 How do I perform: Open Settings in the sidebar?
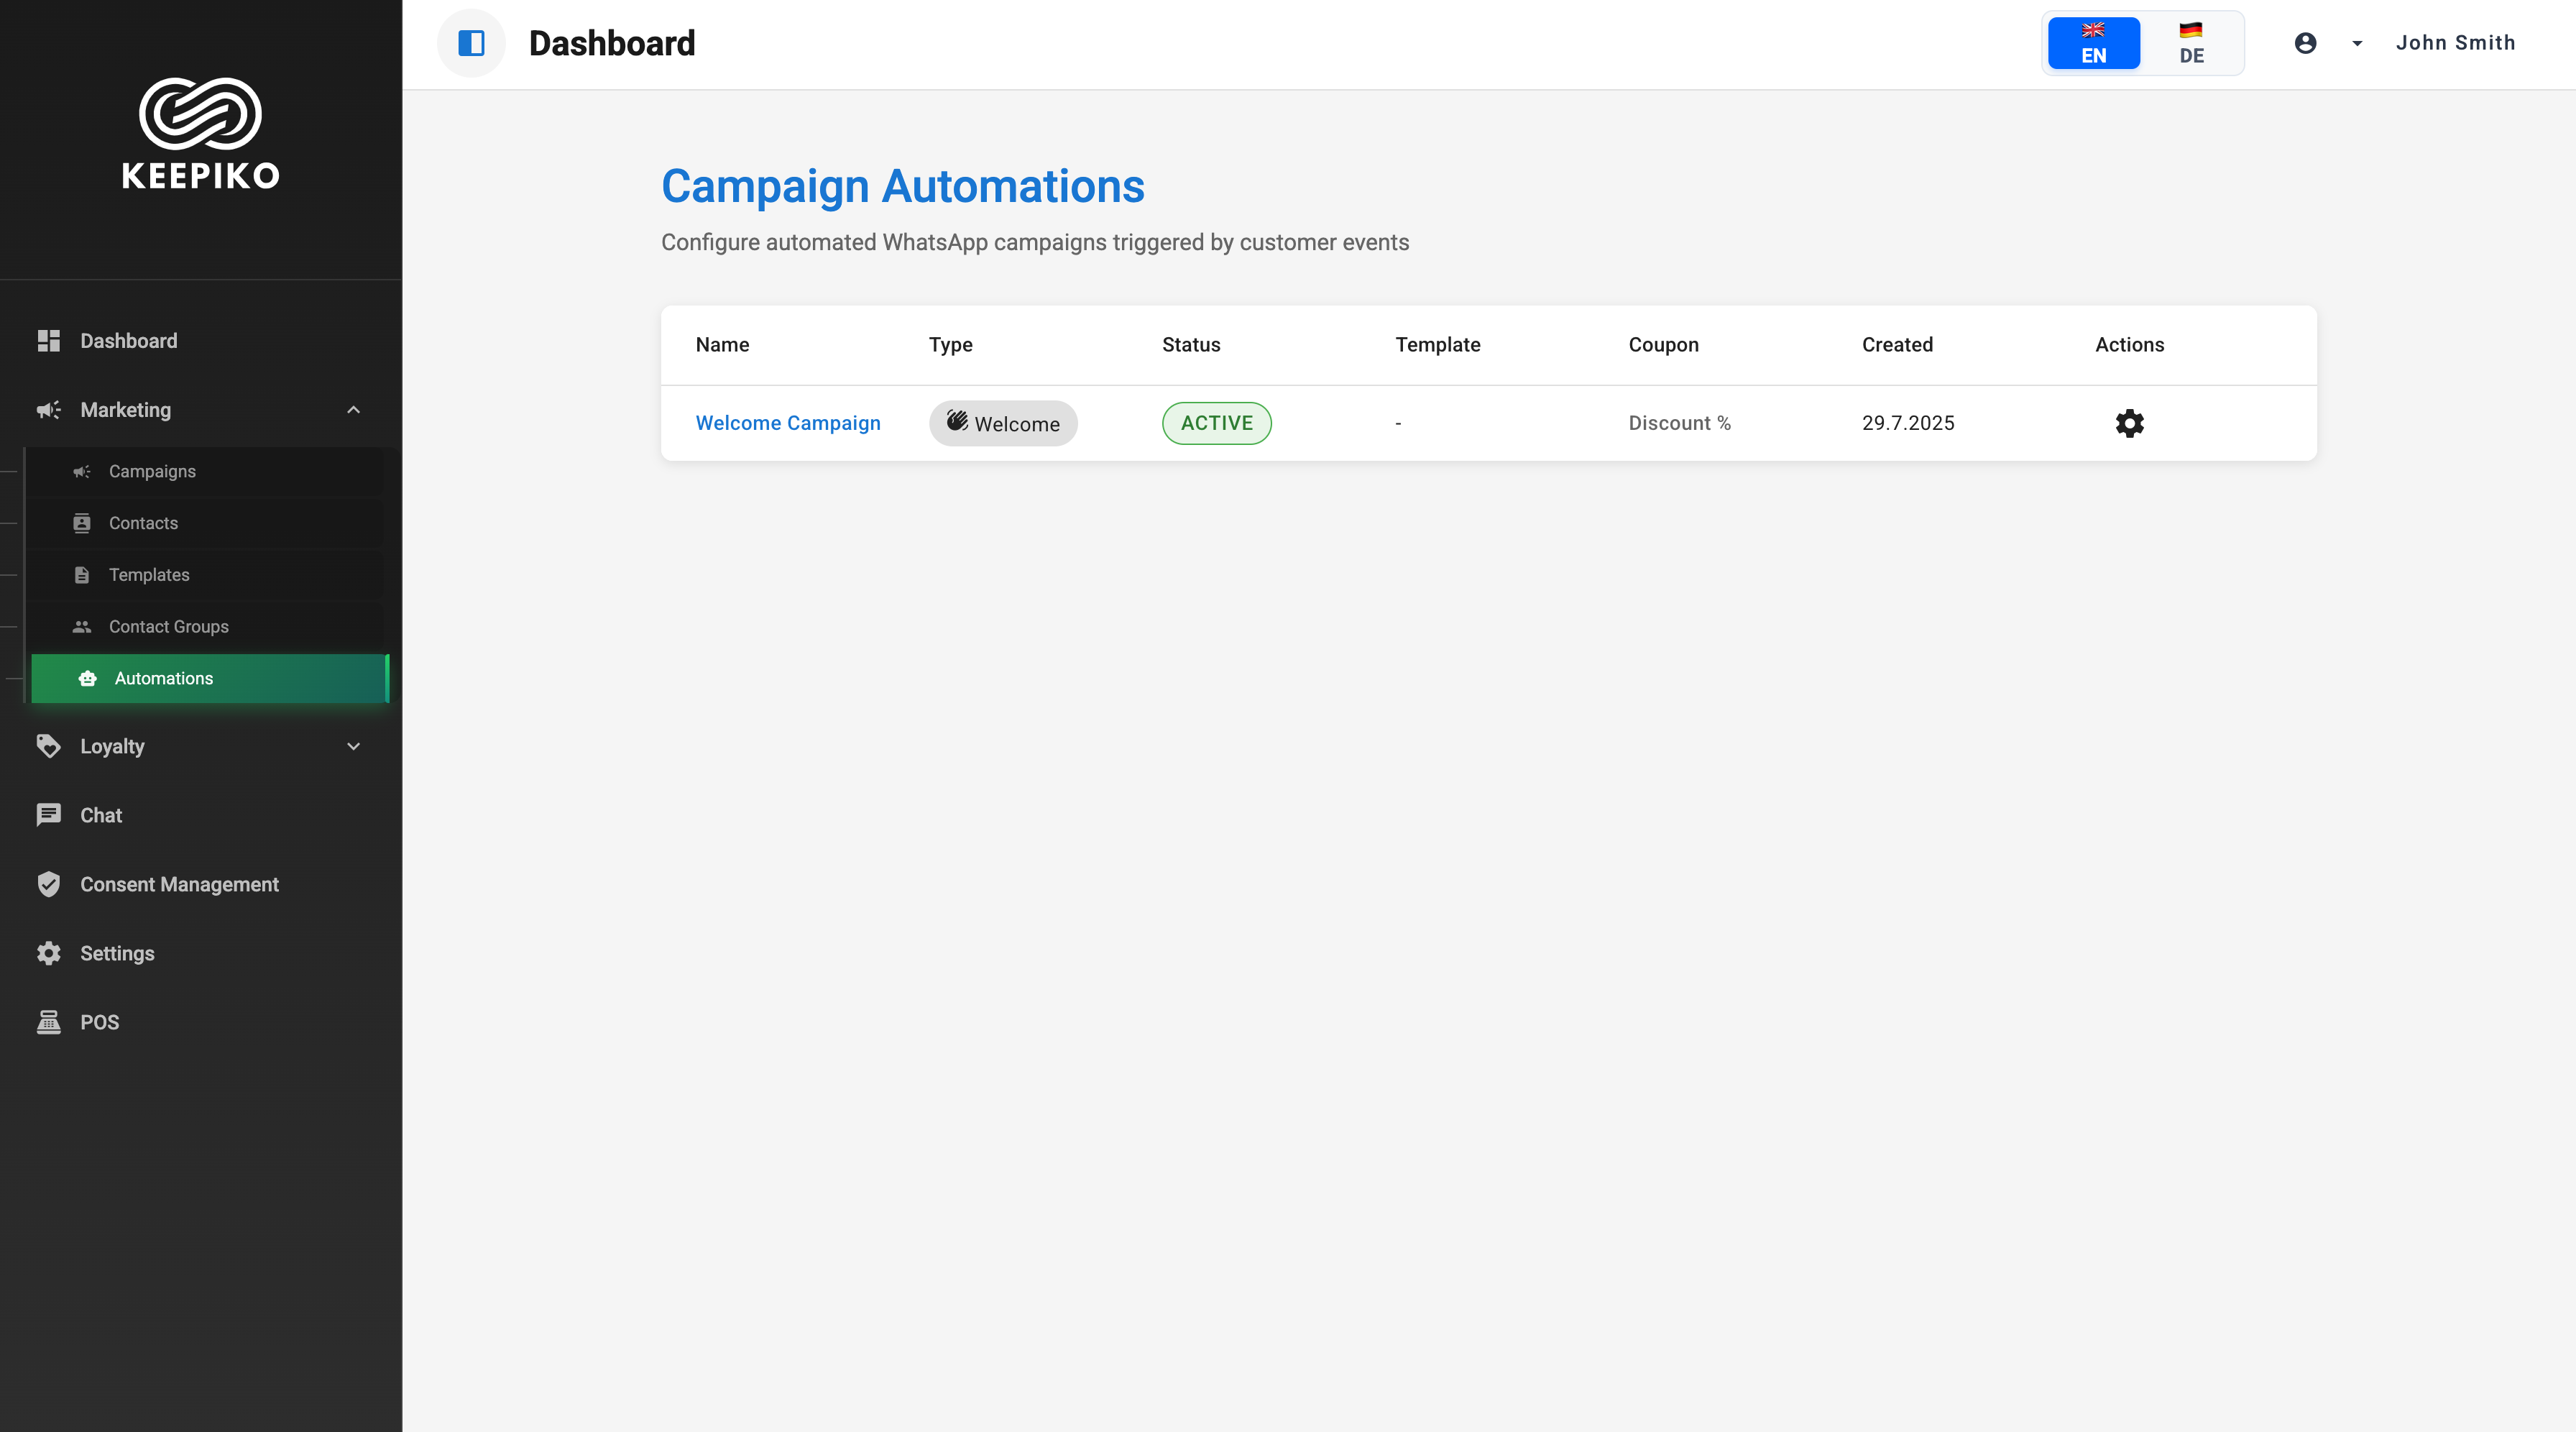click(117, 953)
